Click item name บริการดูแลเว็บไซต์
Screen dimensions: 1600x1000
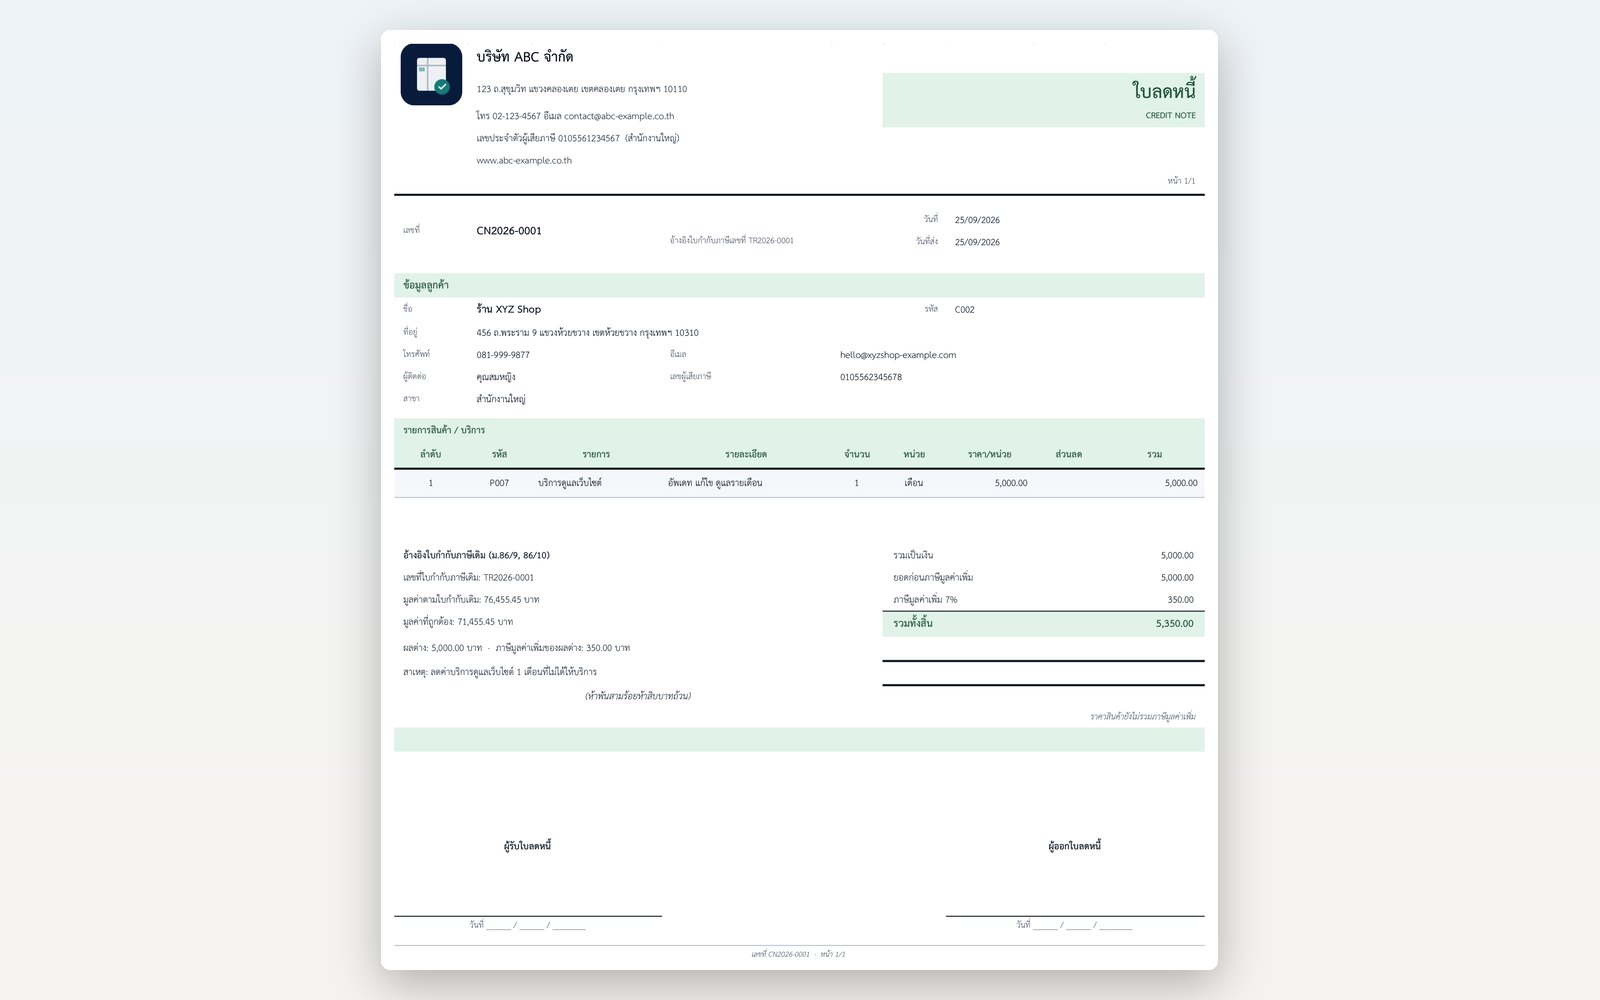pyautogui.click(x=570, y=483)
